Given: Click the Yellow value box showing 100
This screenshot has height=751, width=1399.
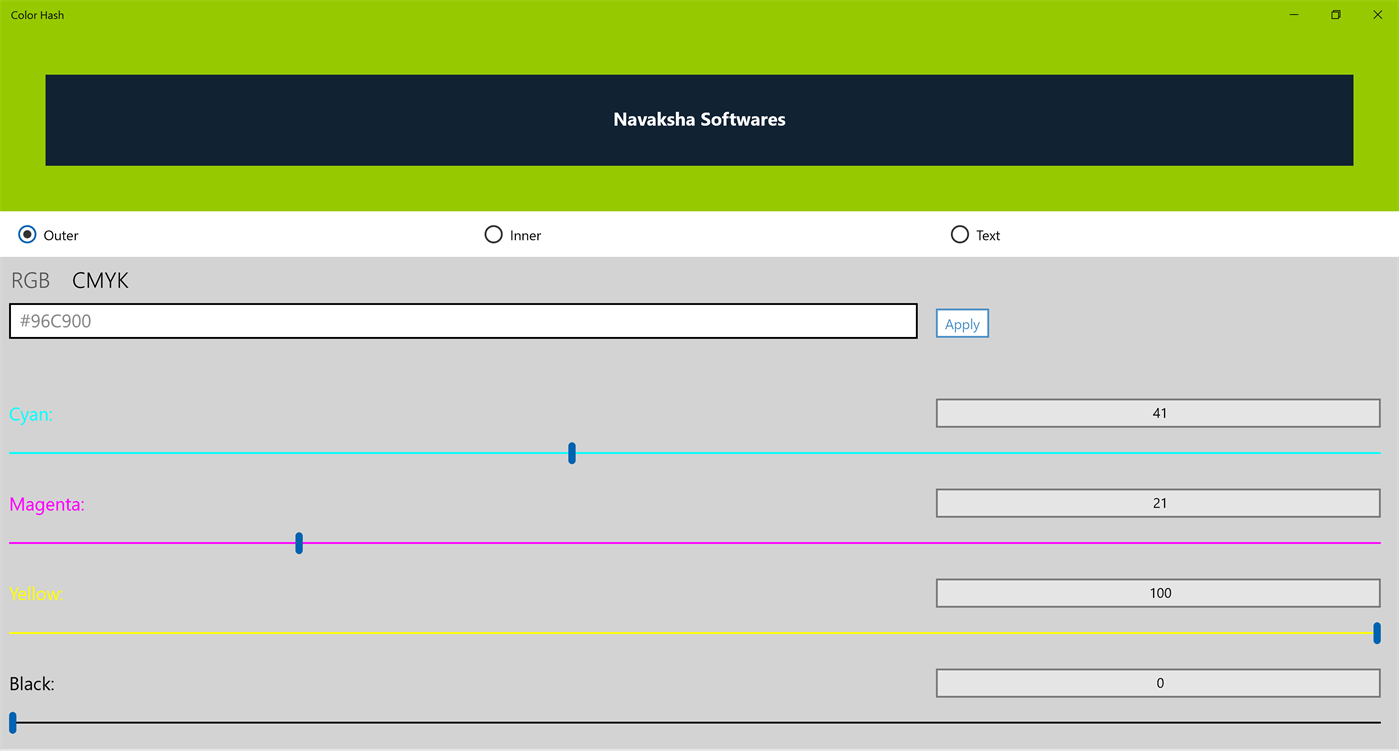Looking at the screenshot, I should click(1157, 592).
